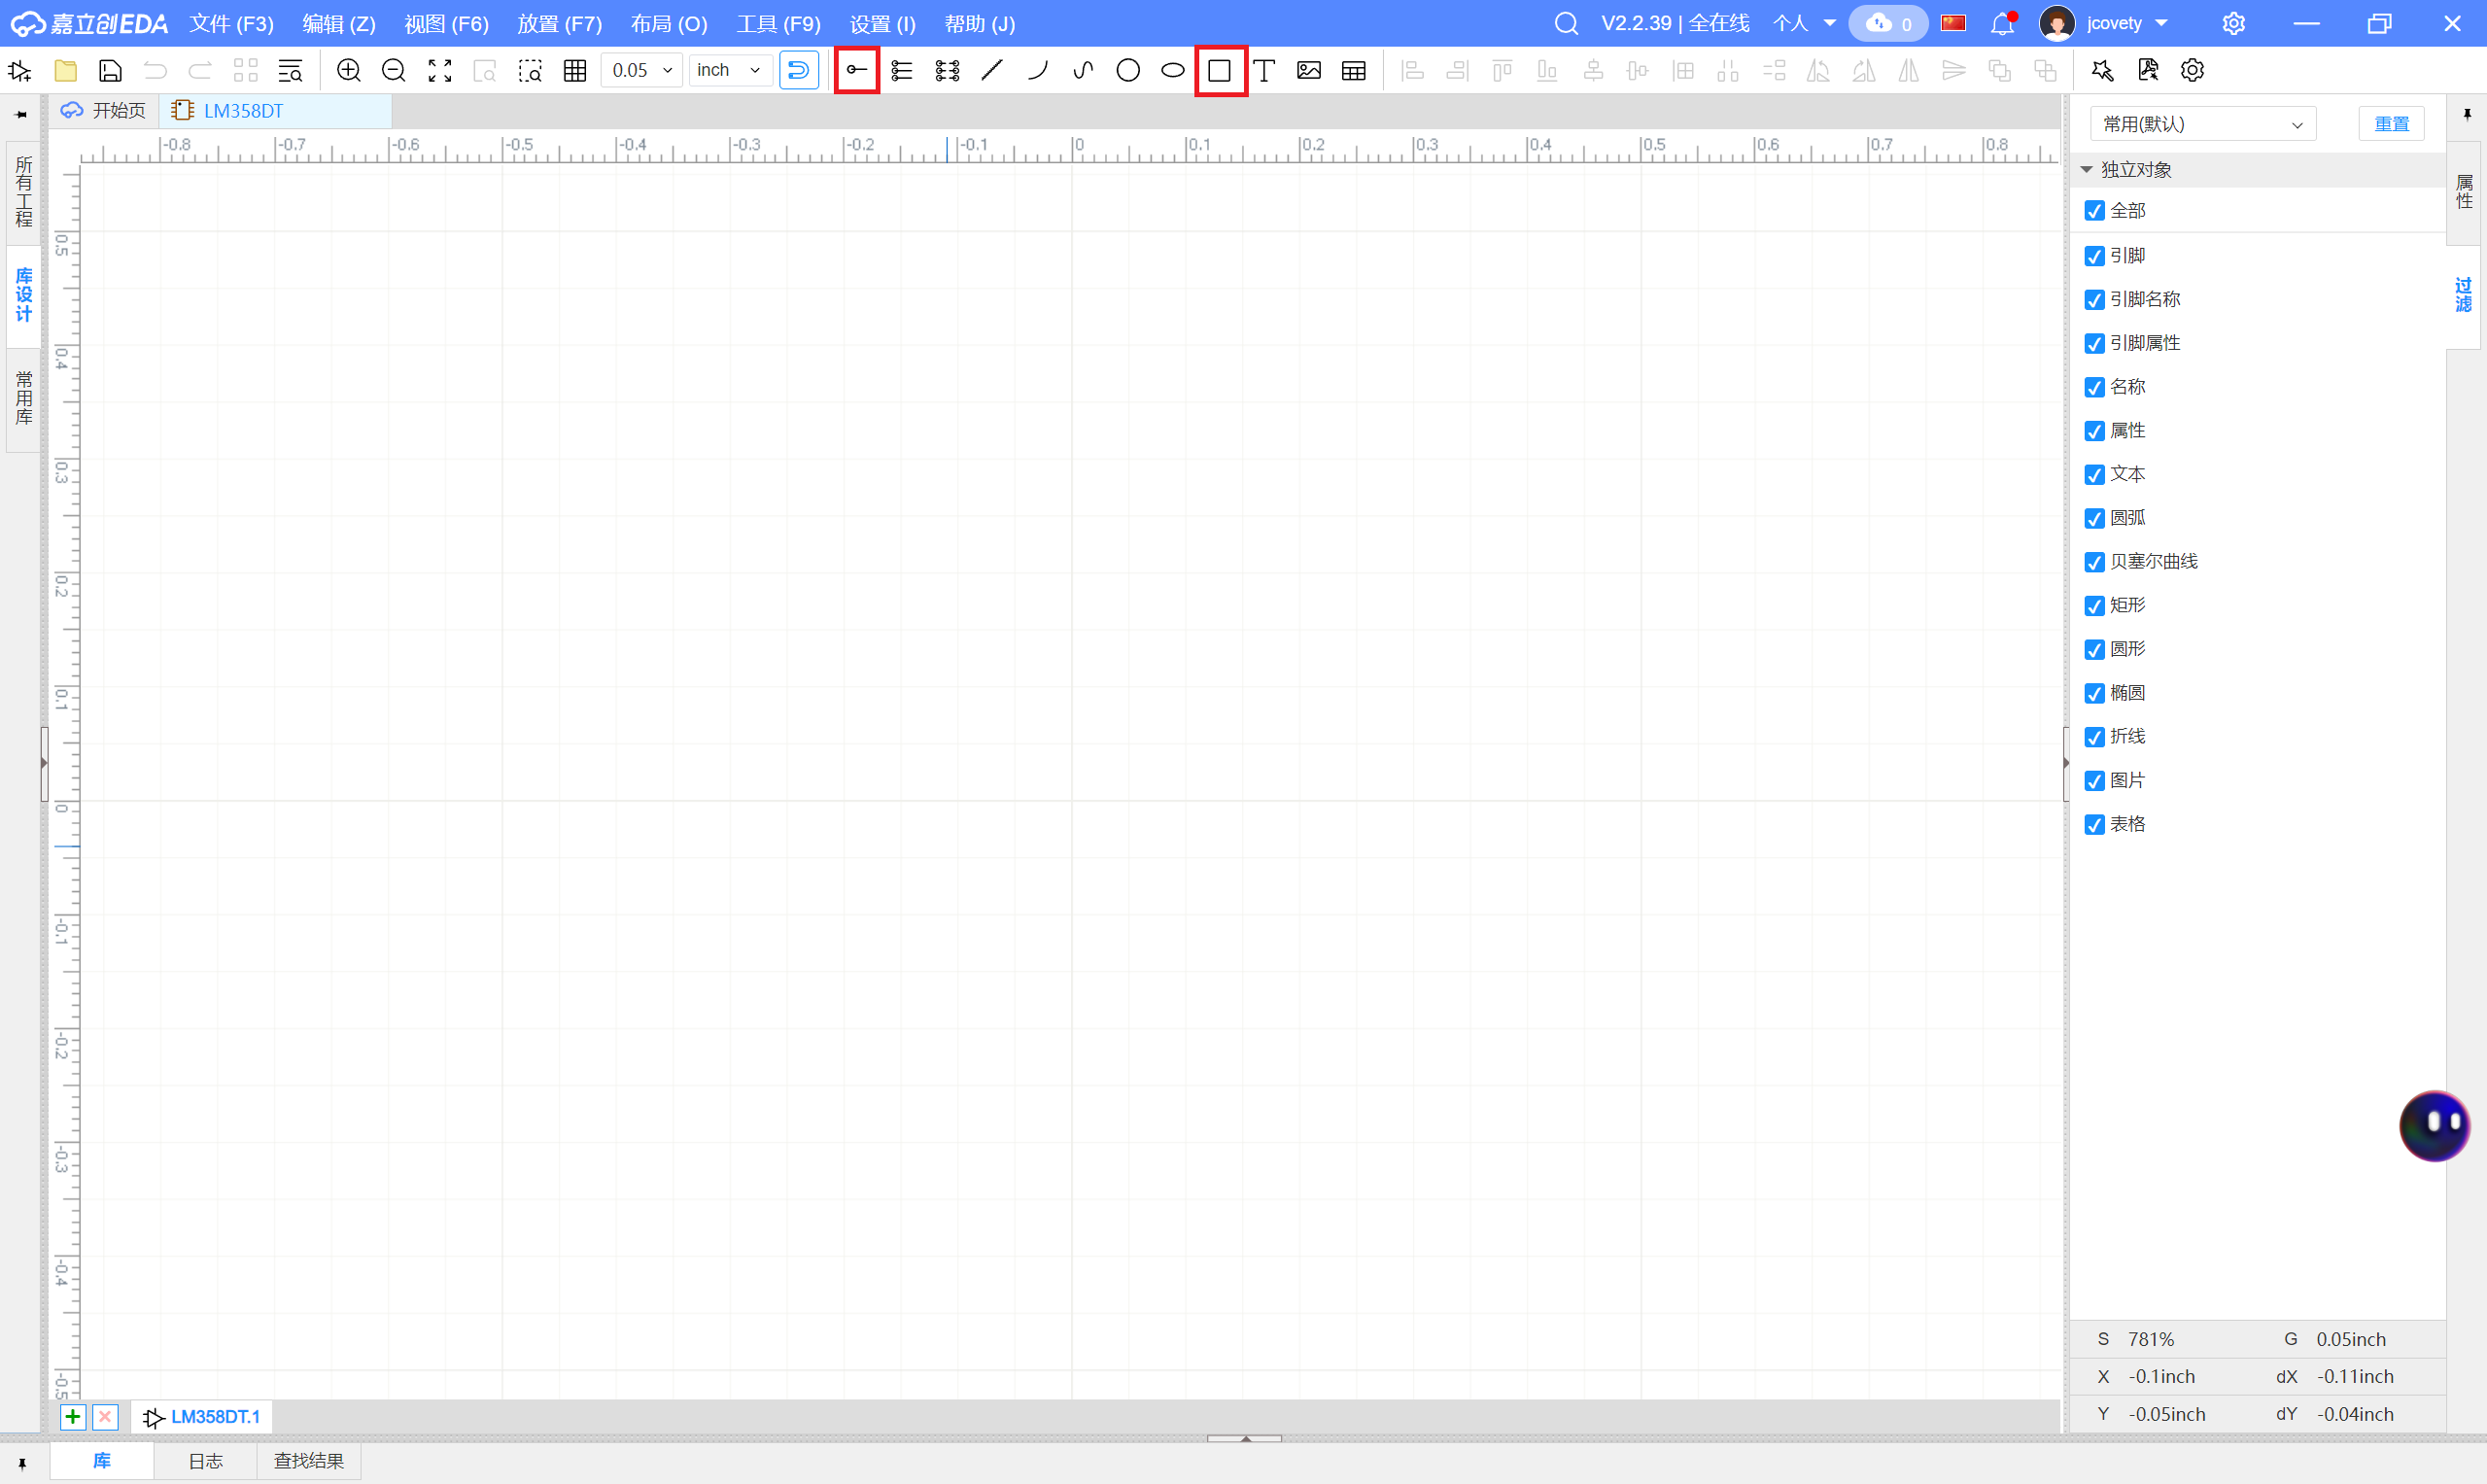Open the 放置 (F7) menu
Viewport: 2487px width, 1484px height.
(559, 23)
